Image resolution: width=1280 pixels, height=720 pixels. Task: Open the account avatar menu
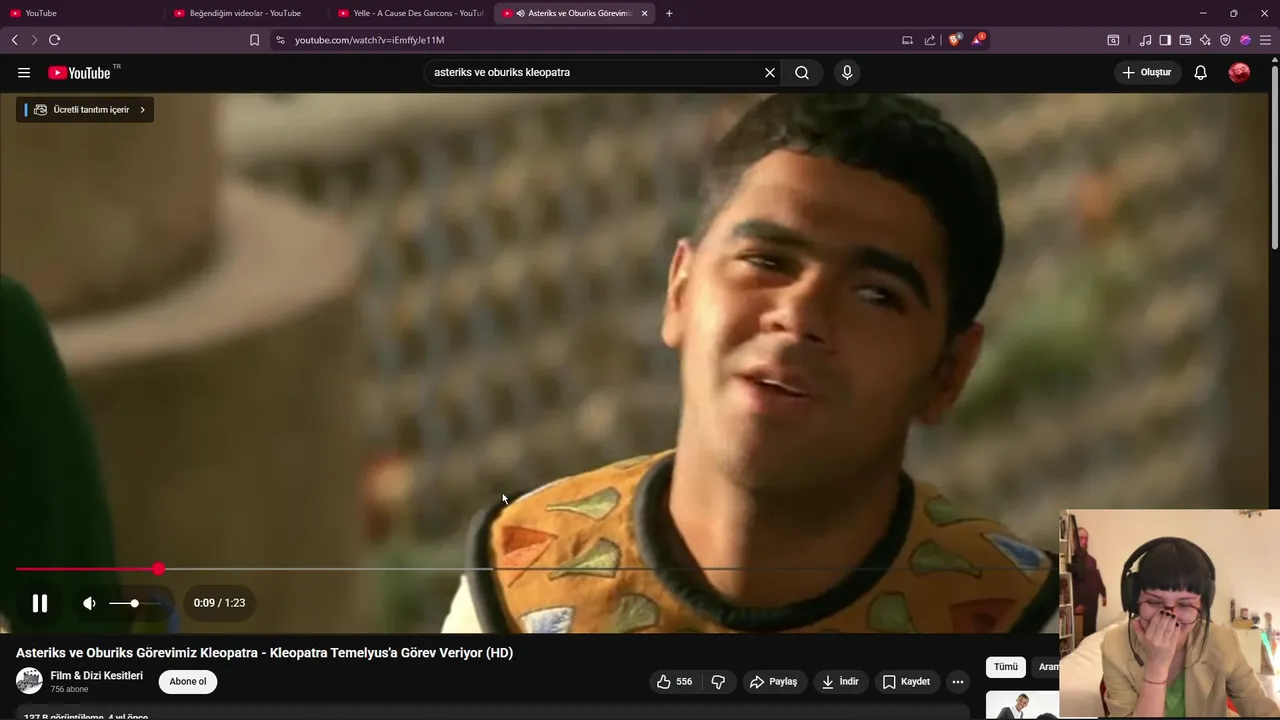1239,73
